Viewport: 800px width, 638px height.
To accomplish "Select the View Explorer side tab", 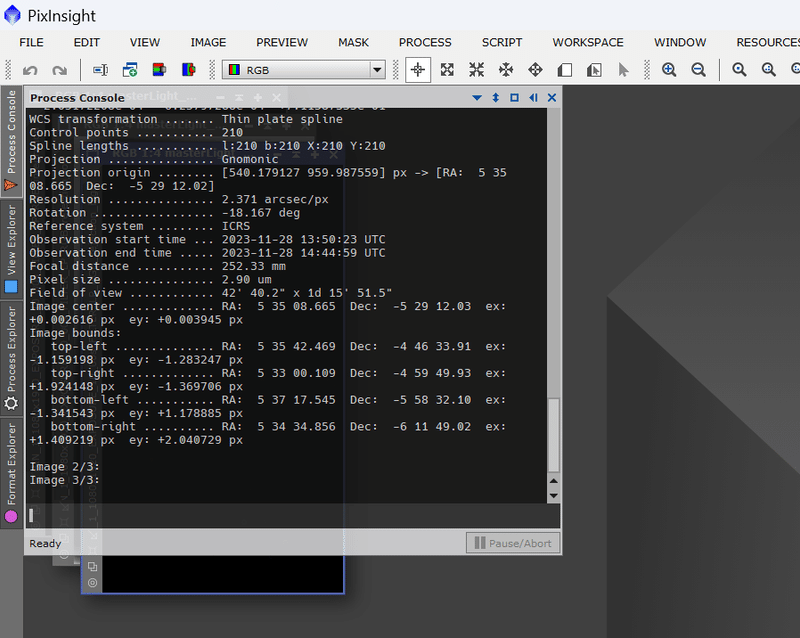I will (x=11, y=249).
